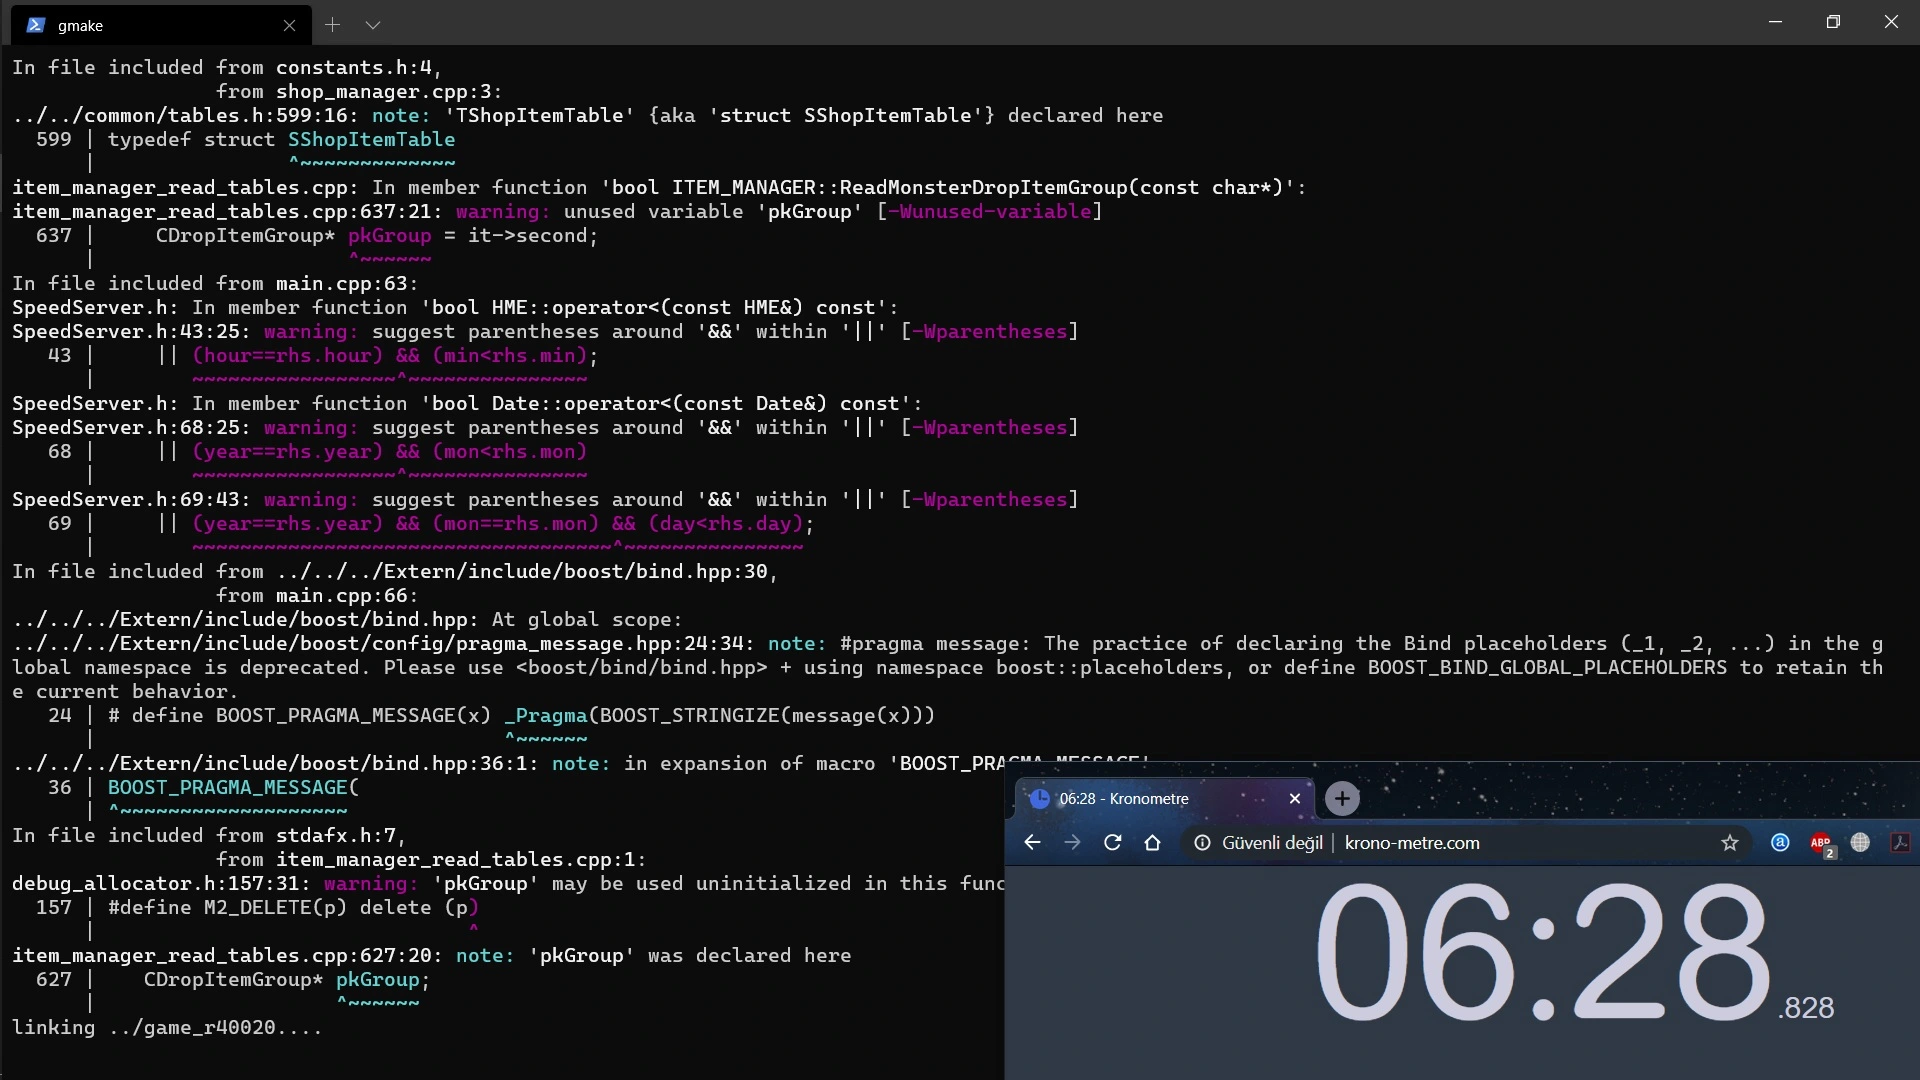Click 'SShopItemTable' struct name text
Screen dimensions: 1920x1080
point(371,140)
